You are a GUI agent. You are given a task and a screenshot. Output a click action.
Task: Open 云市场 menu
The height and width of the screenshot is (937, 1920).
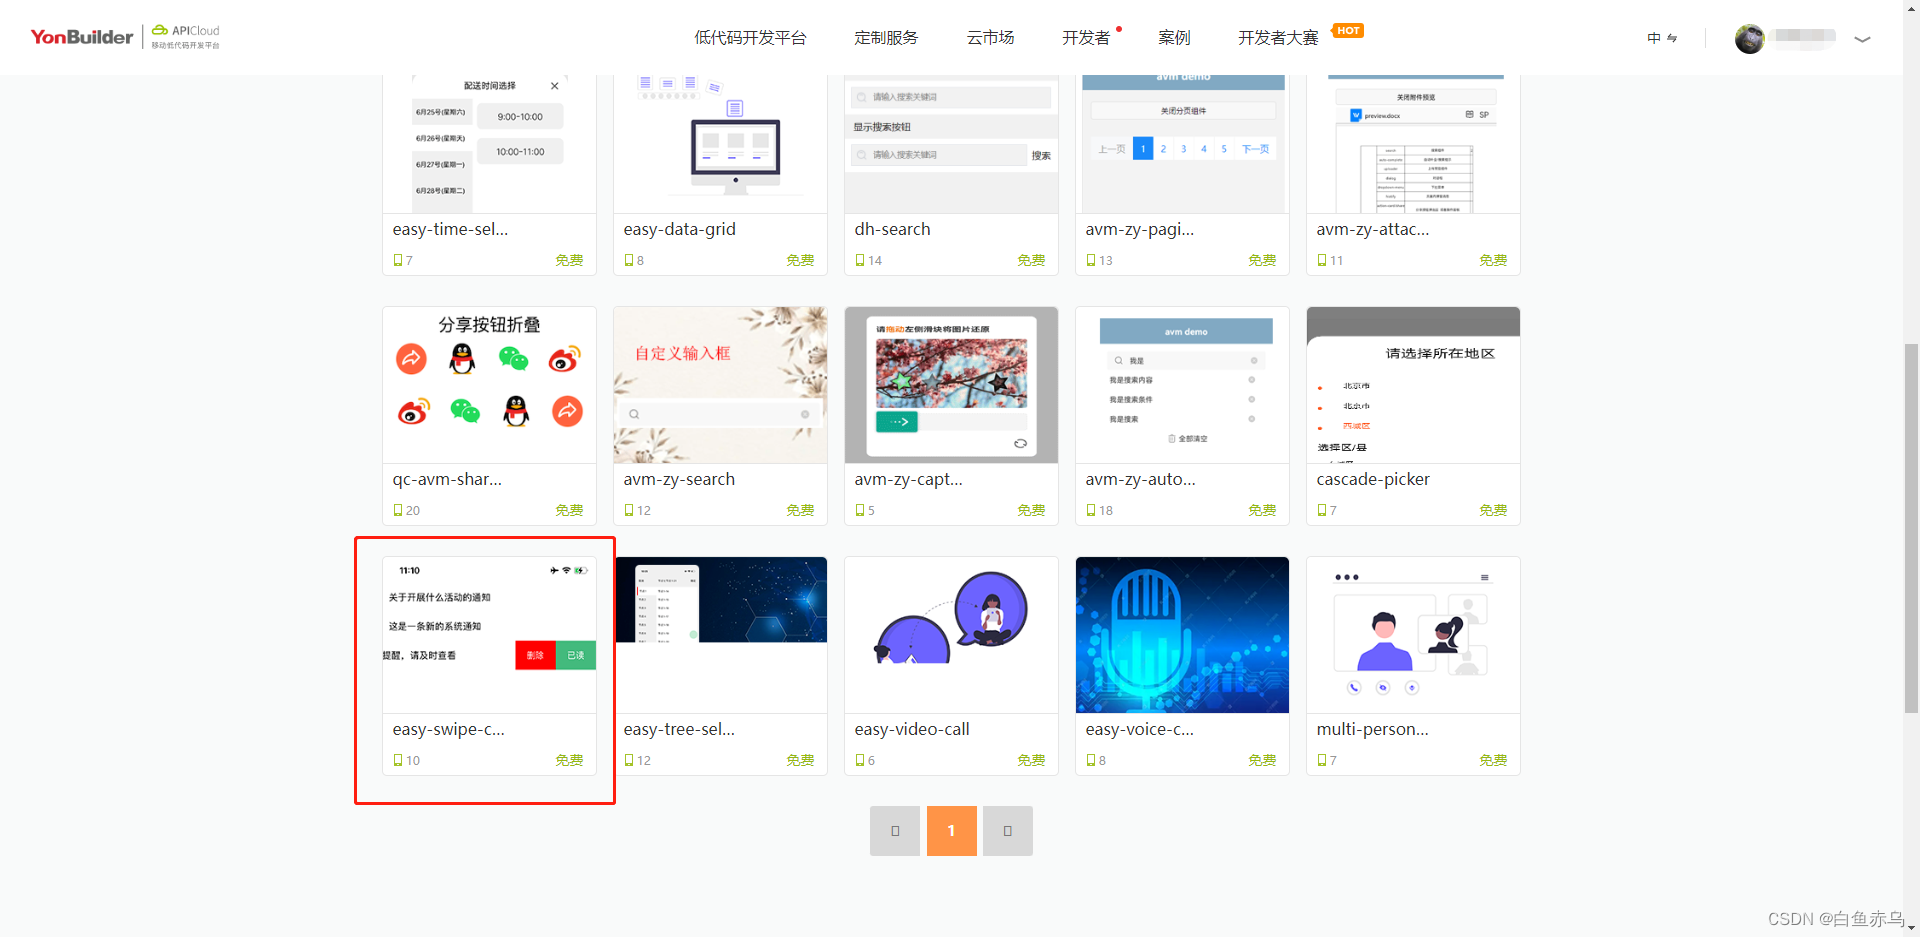coord(990,38)
